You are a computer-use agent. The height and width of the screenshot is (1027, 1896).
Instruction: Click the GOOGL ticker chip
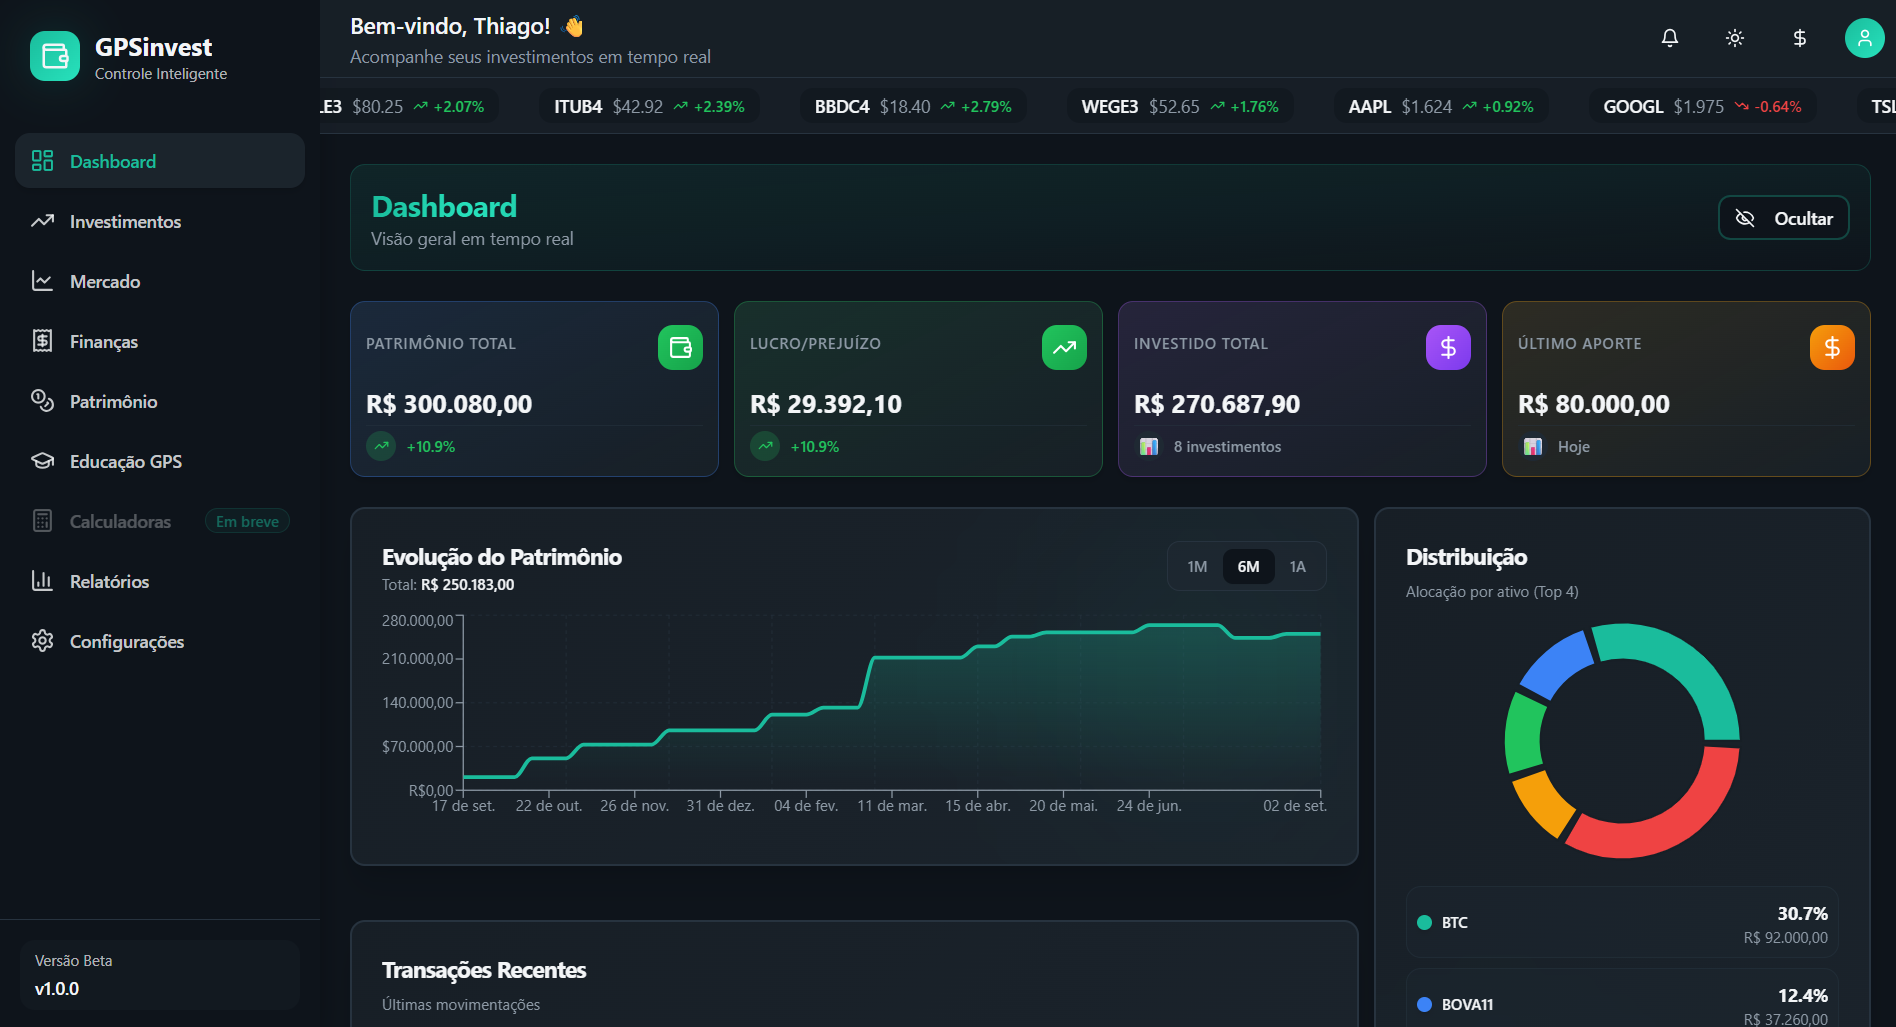[x=1702, y=106]
